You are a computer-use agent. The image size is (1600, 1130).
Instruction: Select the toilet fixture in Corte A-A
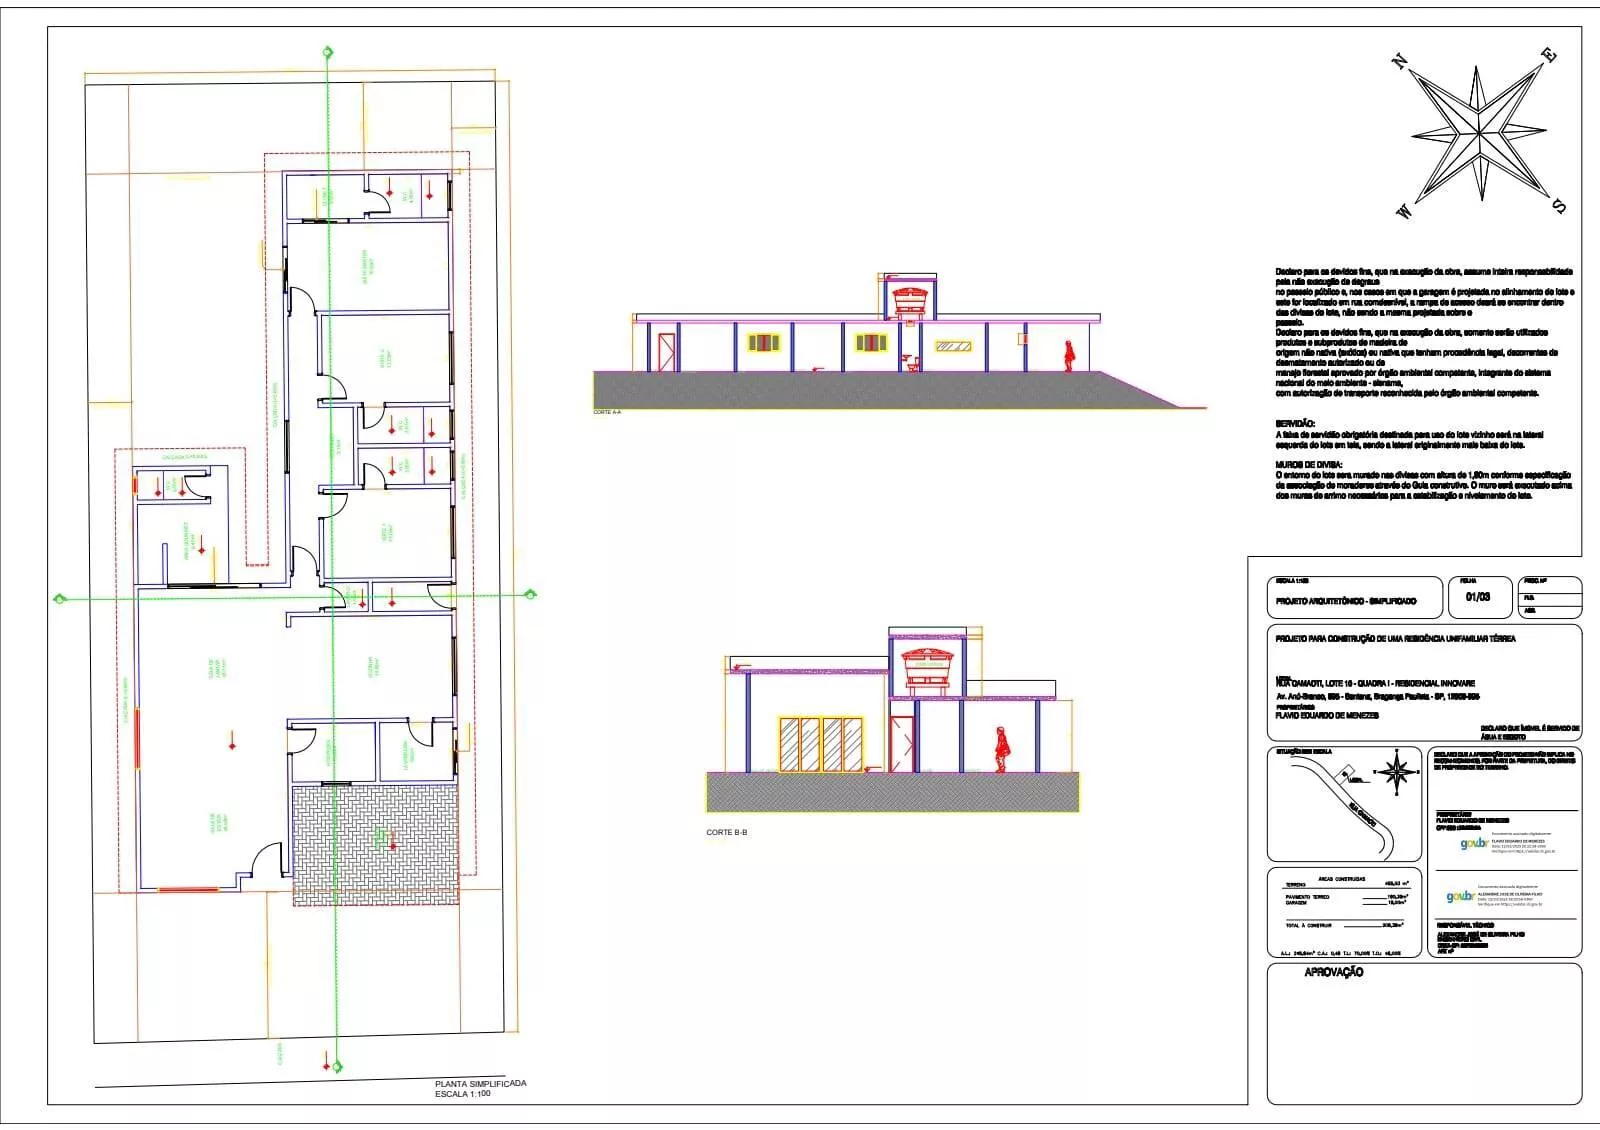tap(911, 363)
